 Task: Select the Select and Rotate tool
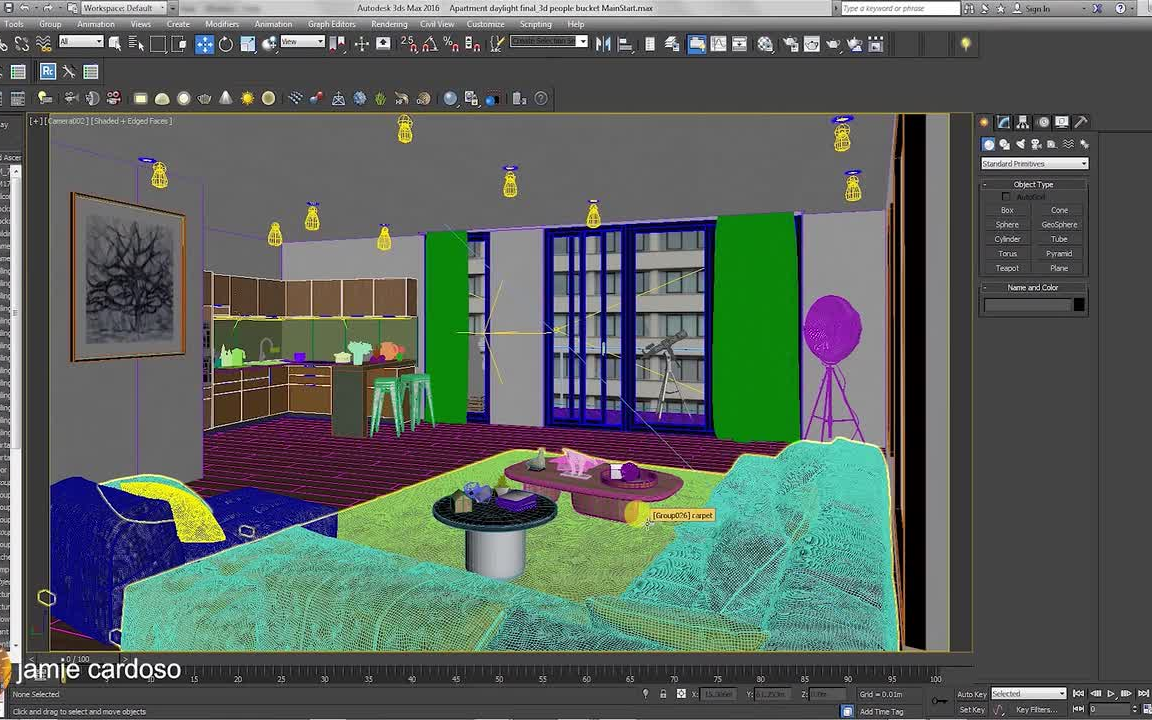pyautogui.click(x=225, y=43)
